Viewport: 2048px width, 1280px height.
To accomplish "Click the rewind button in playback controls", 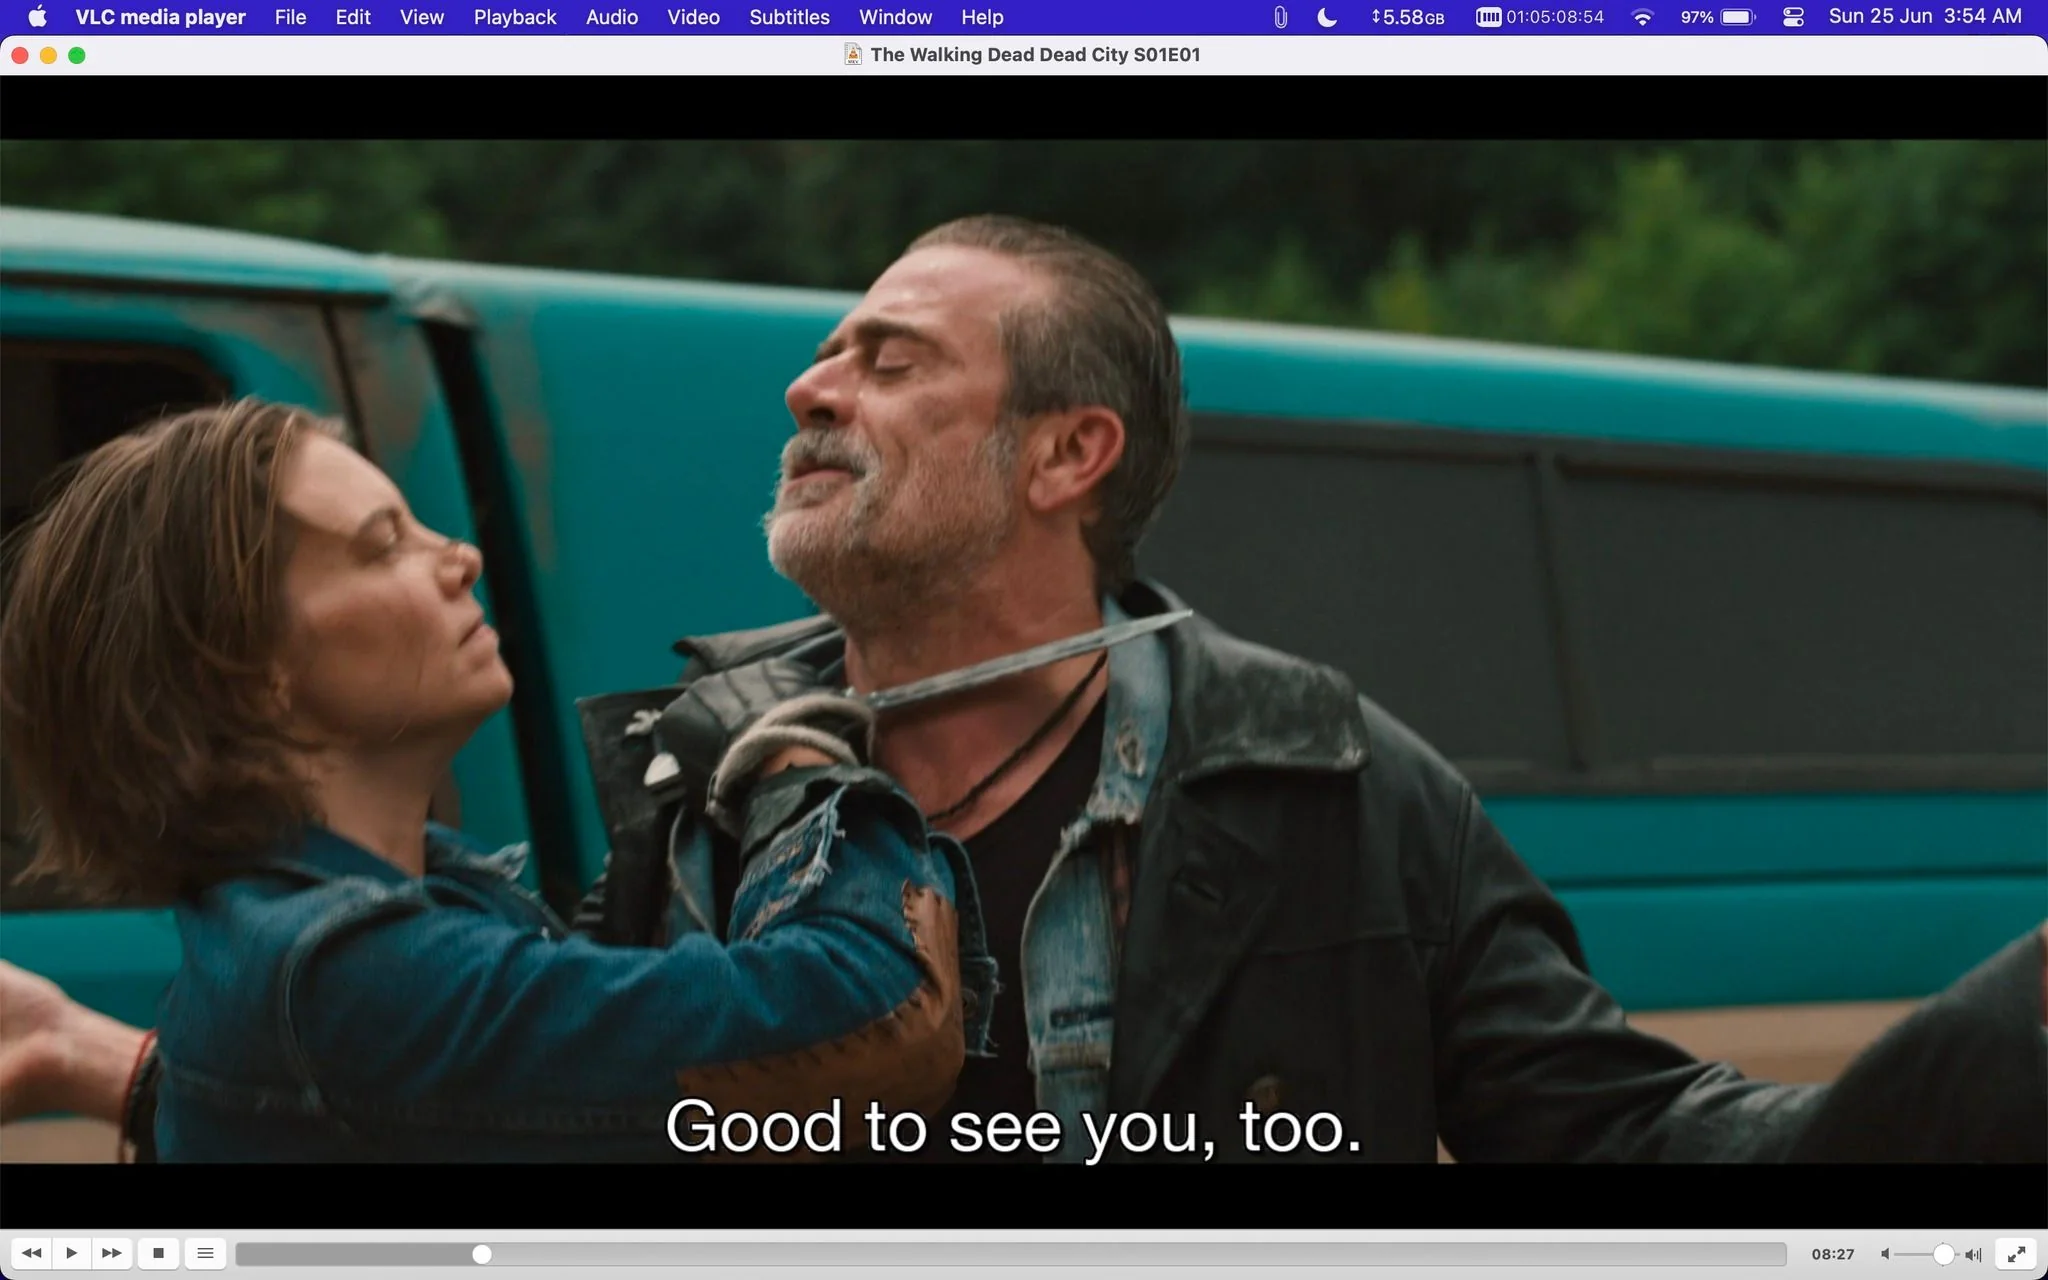I will pyautogui.click(x=31, y=1253).
